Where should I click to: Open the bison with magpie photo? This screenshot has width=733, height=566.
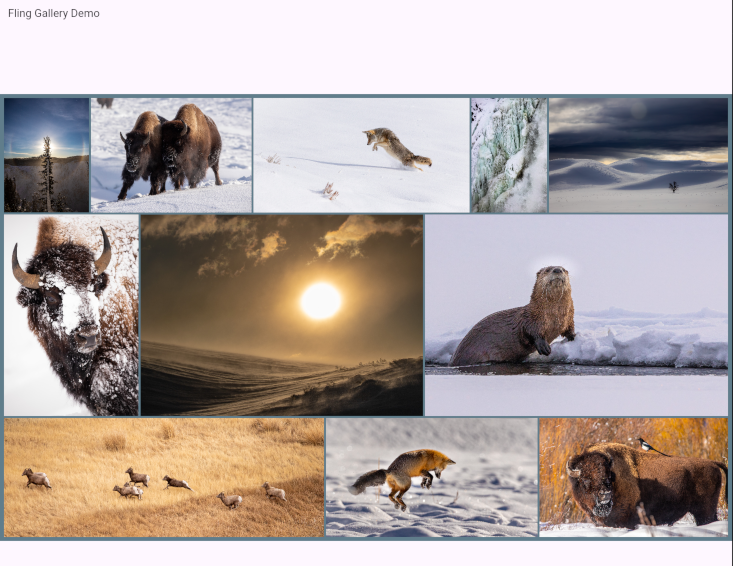click(x=633, y=477)
